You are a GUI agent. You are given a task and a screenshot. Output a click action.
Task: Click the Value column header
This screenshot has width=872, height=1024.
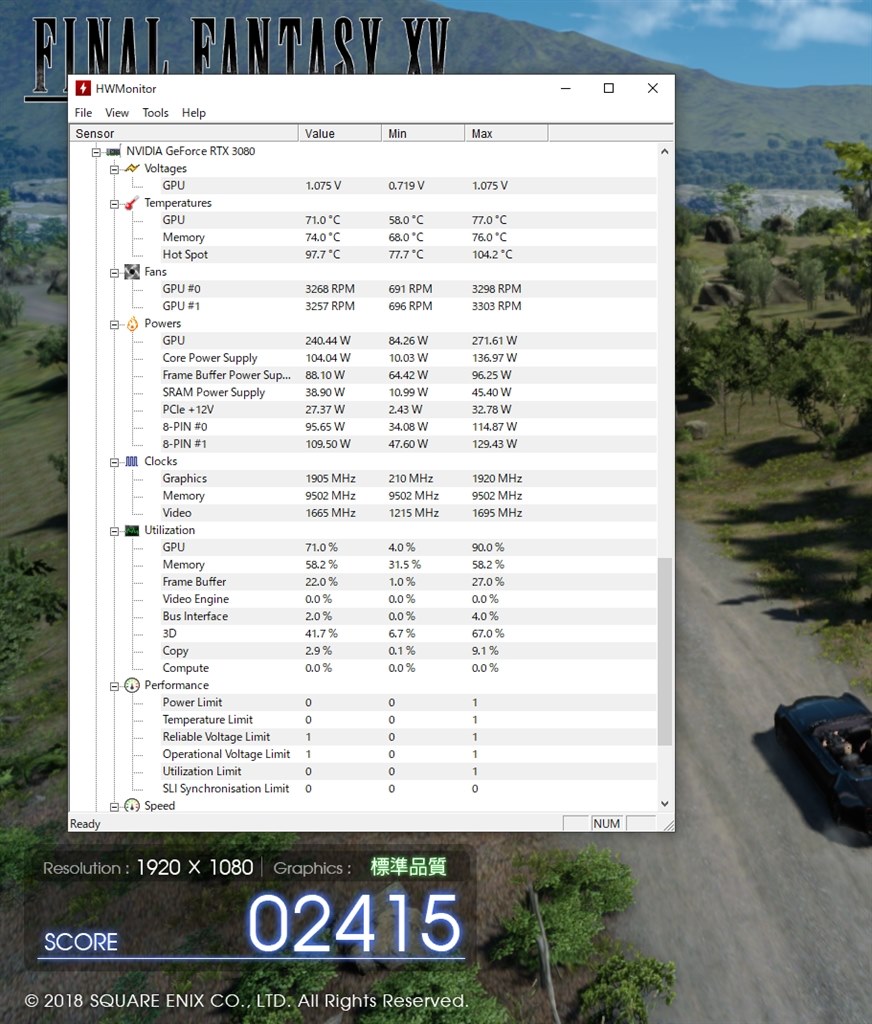coord(340,133)
